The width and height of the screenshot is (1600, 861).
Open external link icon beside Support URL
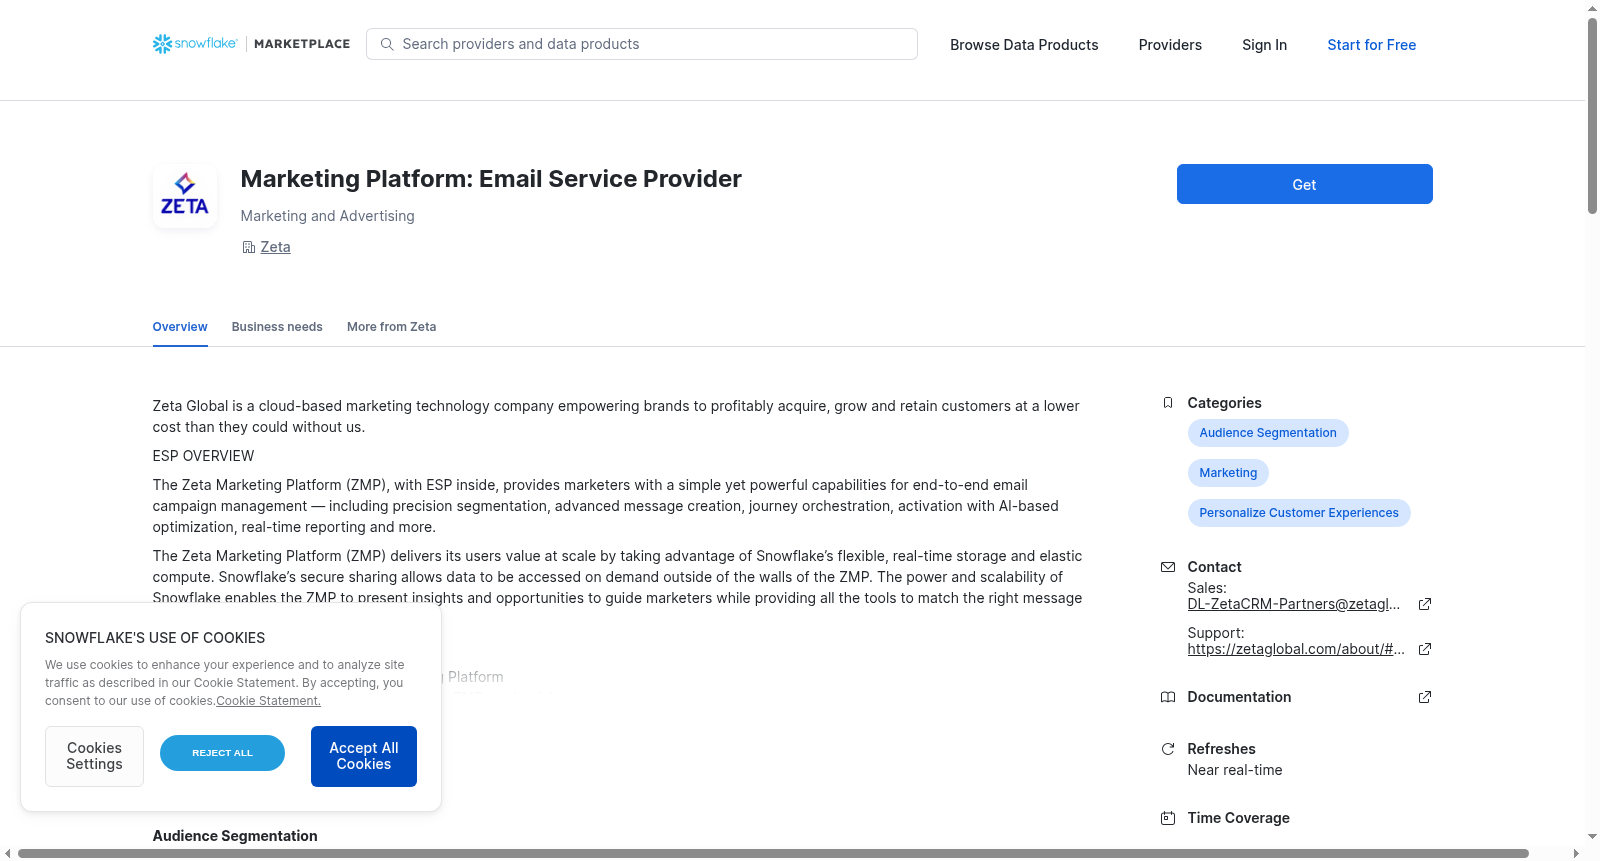[1425, 649]
